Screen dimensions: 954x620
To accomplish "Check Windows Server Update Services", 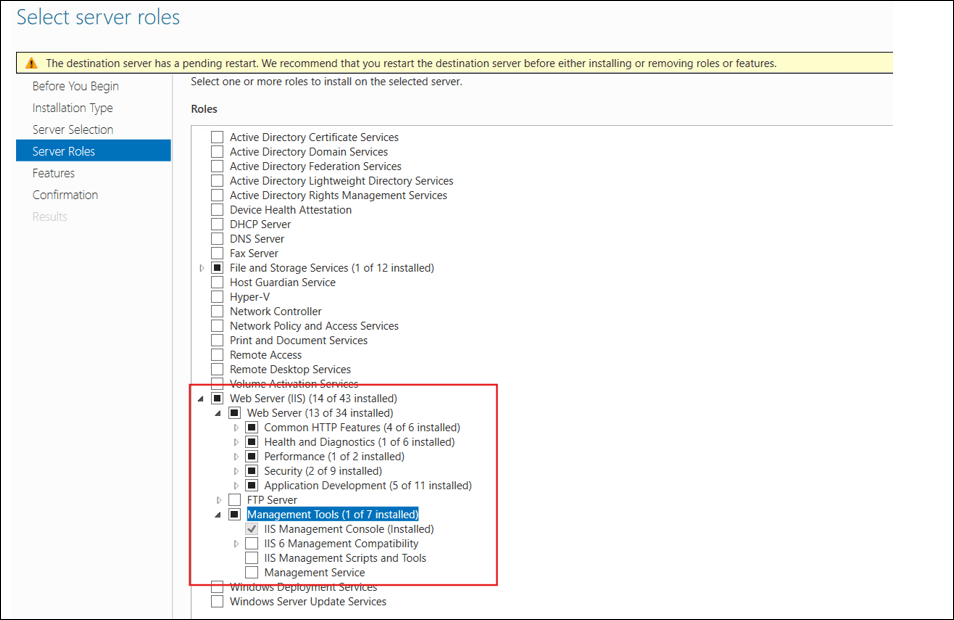I will click(217, 602).
